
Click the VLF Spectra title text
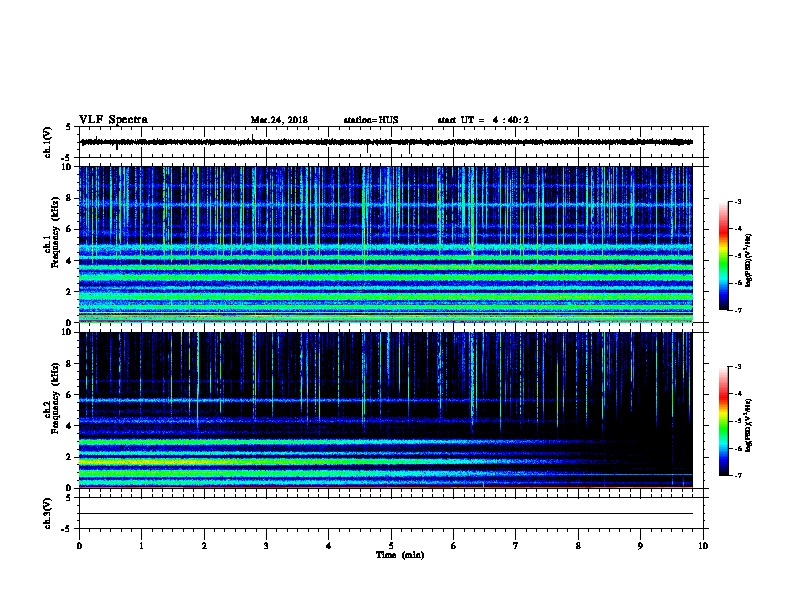113,120
